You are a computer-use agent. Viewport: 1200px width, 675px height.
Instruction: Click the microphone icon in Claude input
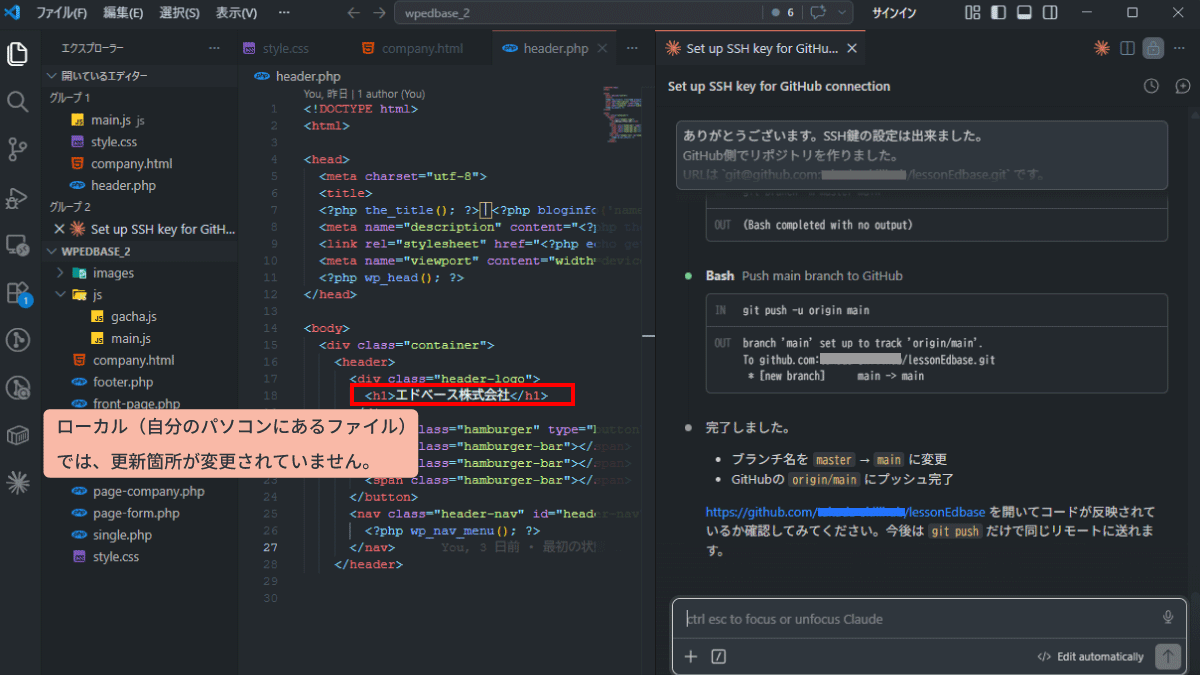pyautogui.click(x=1168, y=618)
